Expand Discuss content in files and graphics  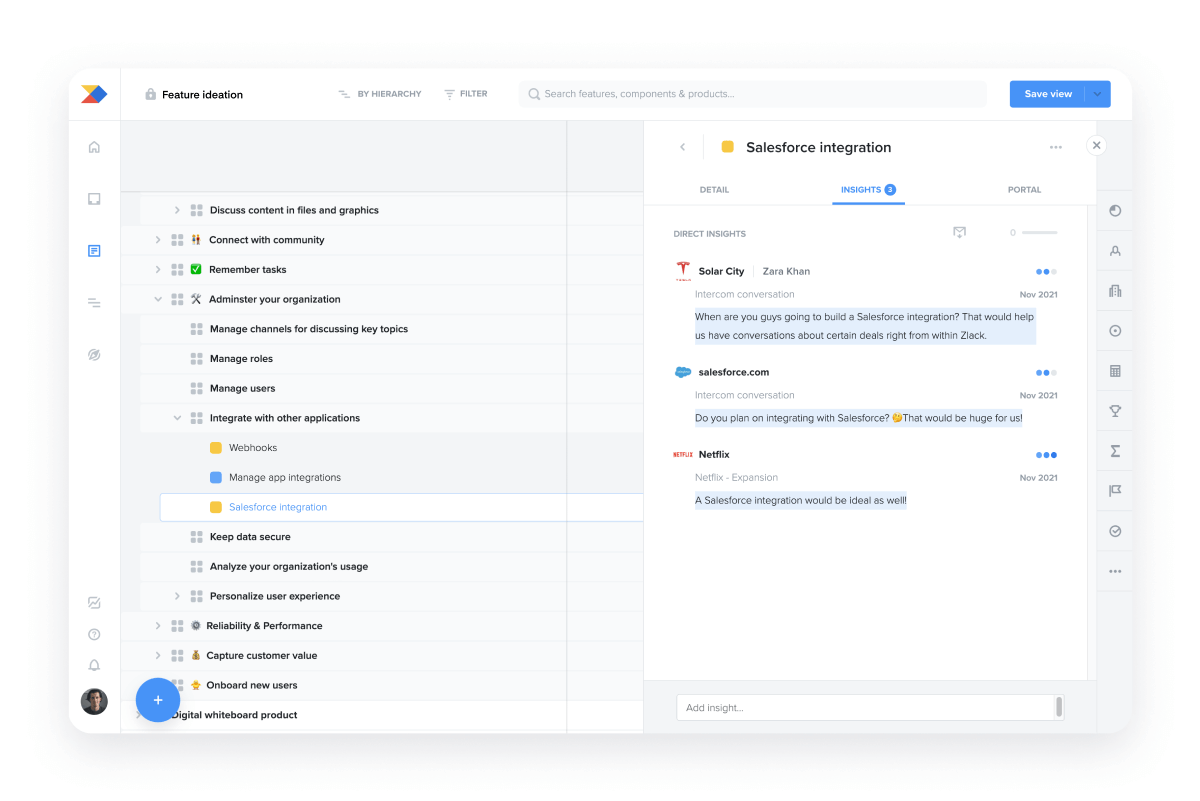point(177,210)
